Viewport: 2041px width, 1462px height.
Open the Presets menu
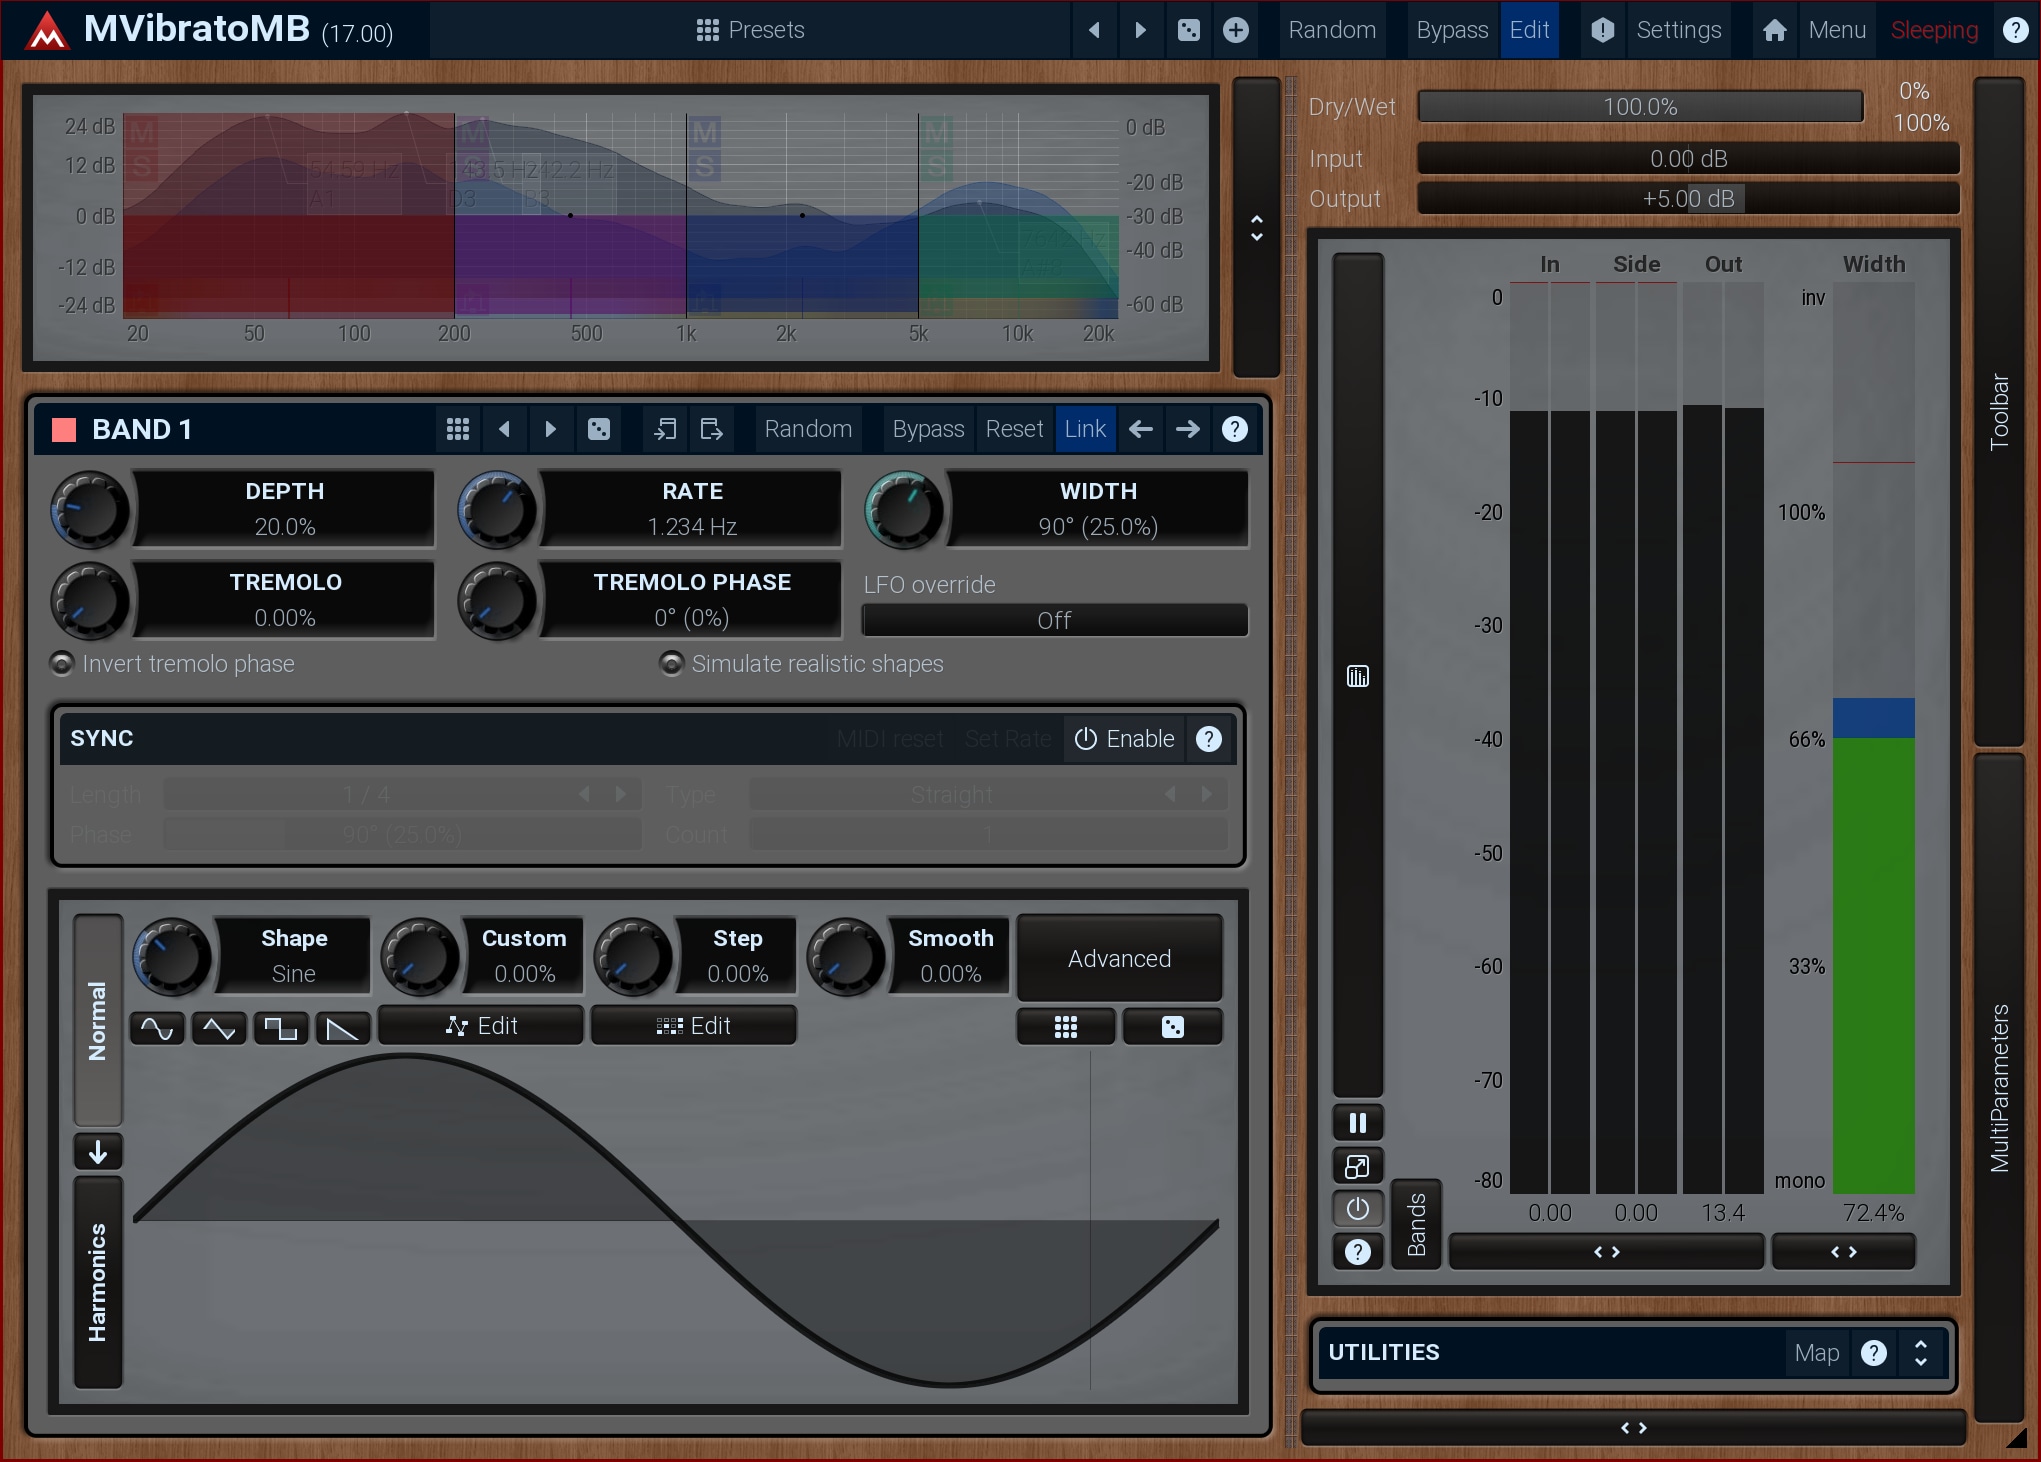[750, 30]
